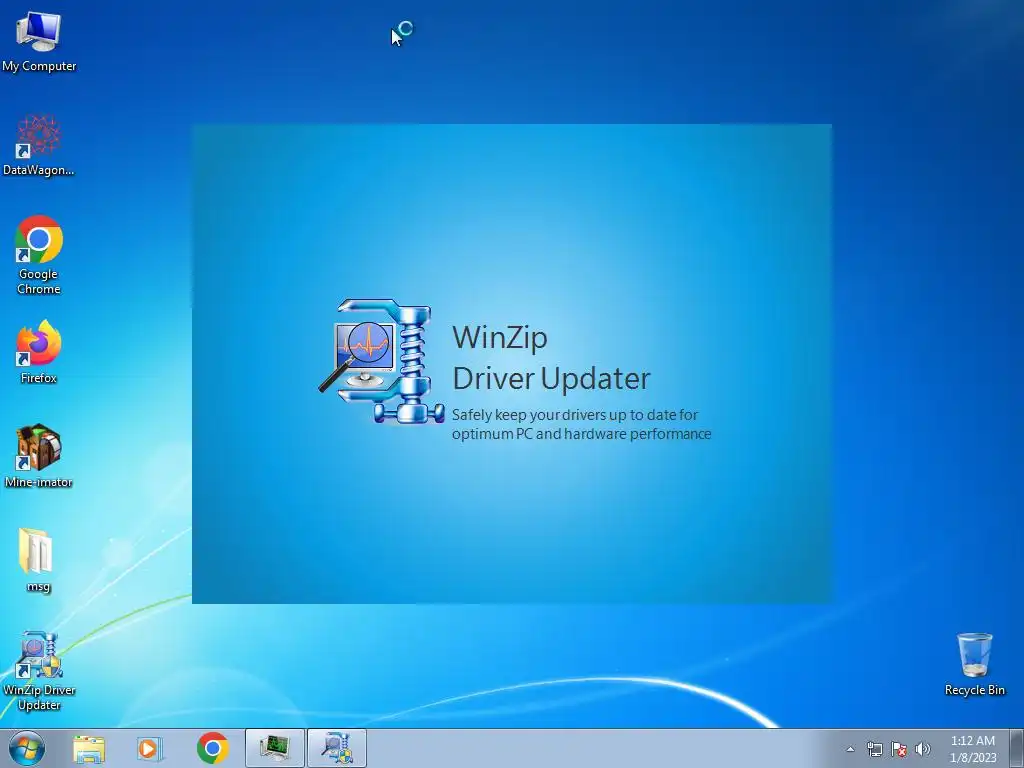Open Windows Explorer from the taskbar
This screenshot has width=1024, height=768.
coord(89,748)
